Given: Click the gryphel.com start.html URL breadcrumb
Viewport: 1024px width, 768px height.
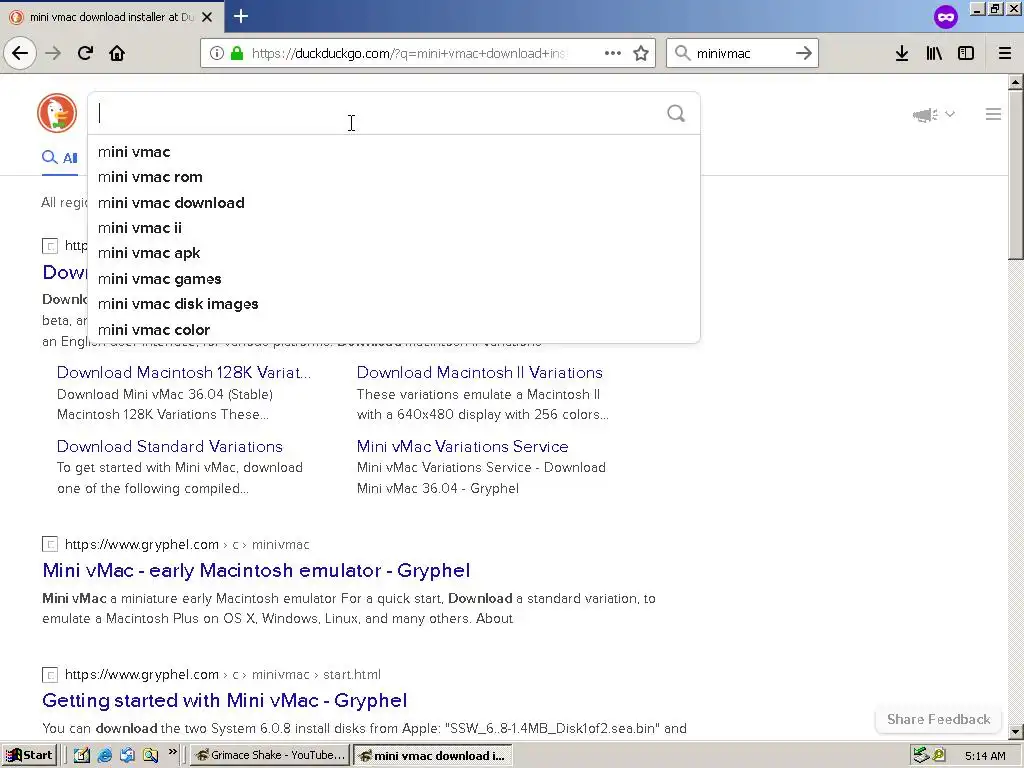Looking at the screenshot, I should pos(223,674).
